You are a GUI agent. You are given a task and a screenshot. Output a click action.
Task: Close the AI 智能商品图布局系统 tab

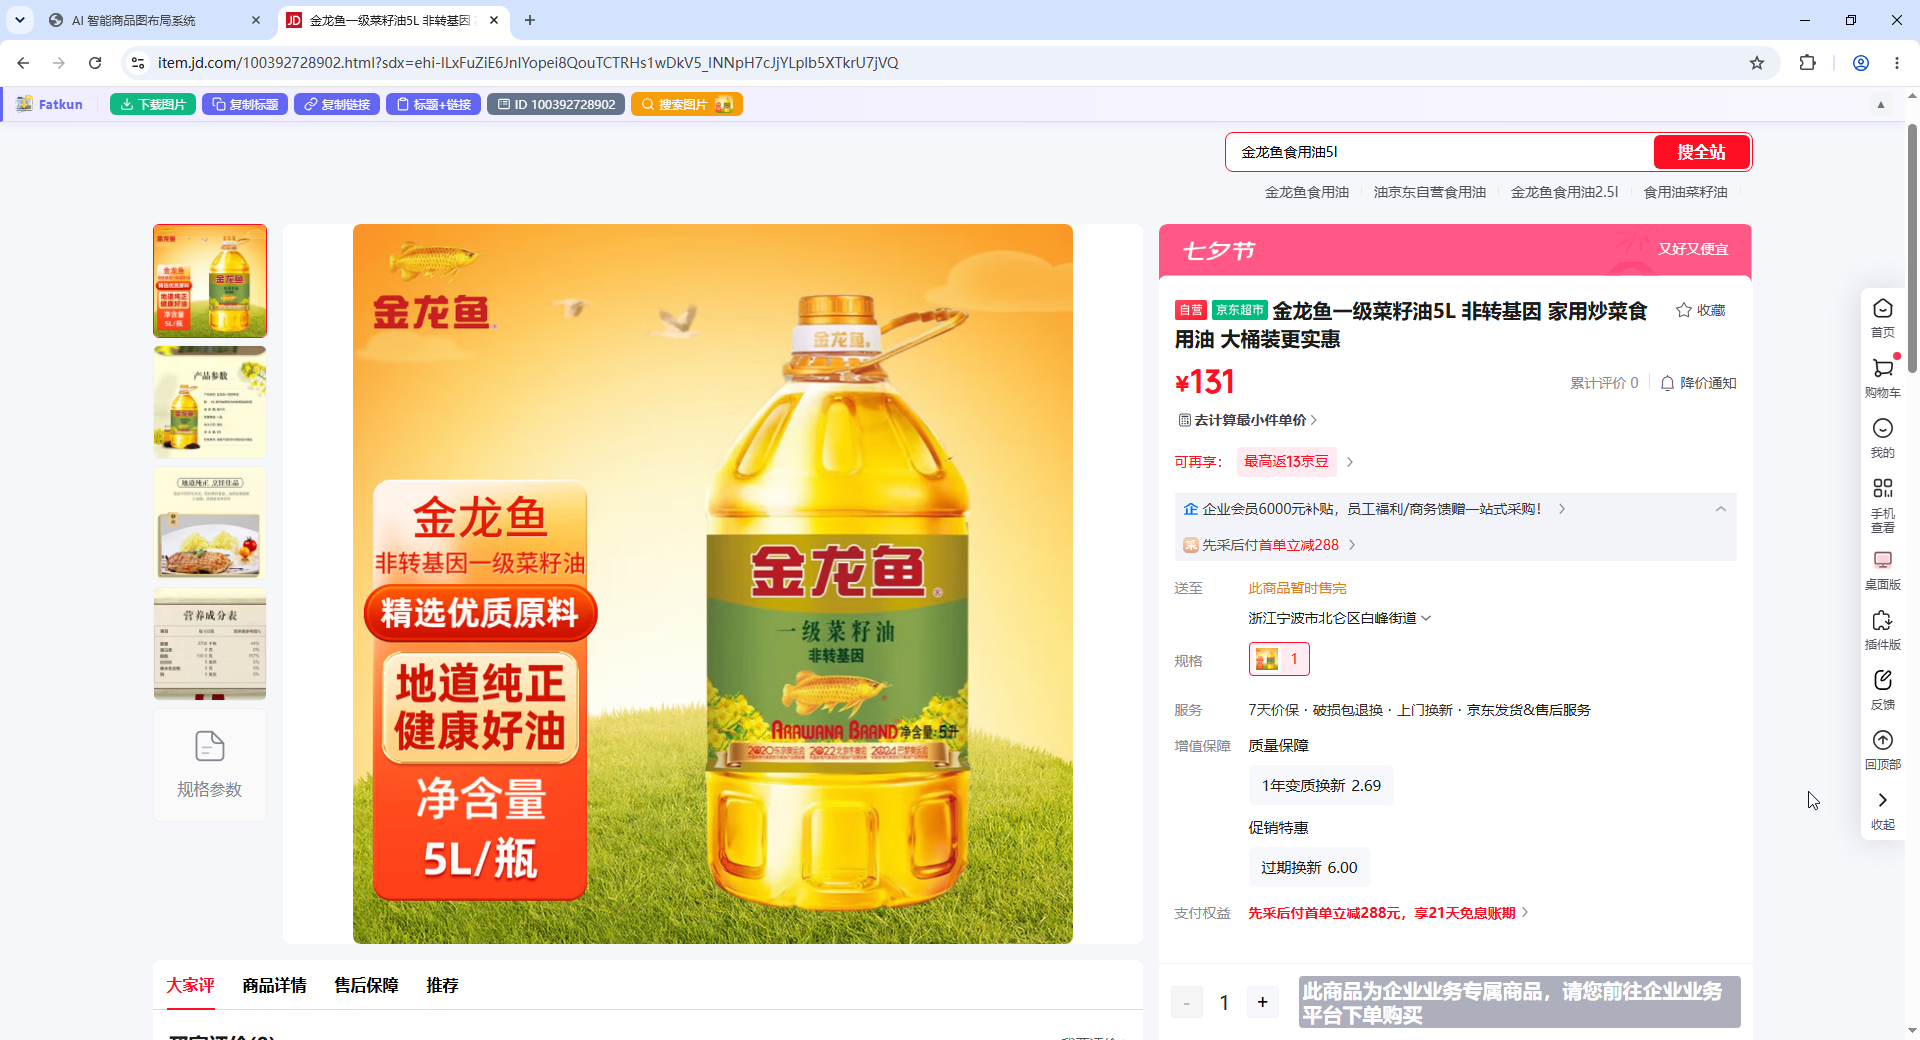[x=256, y=20]
